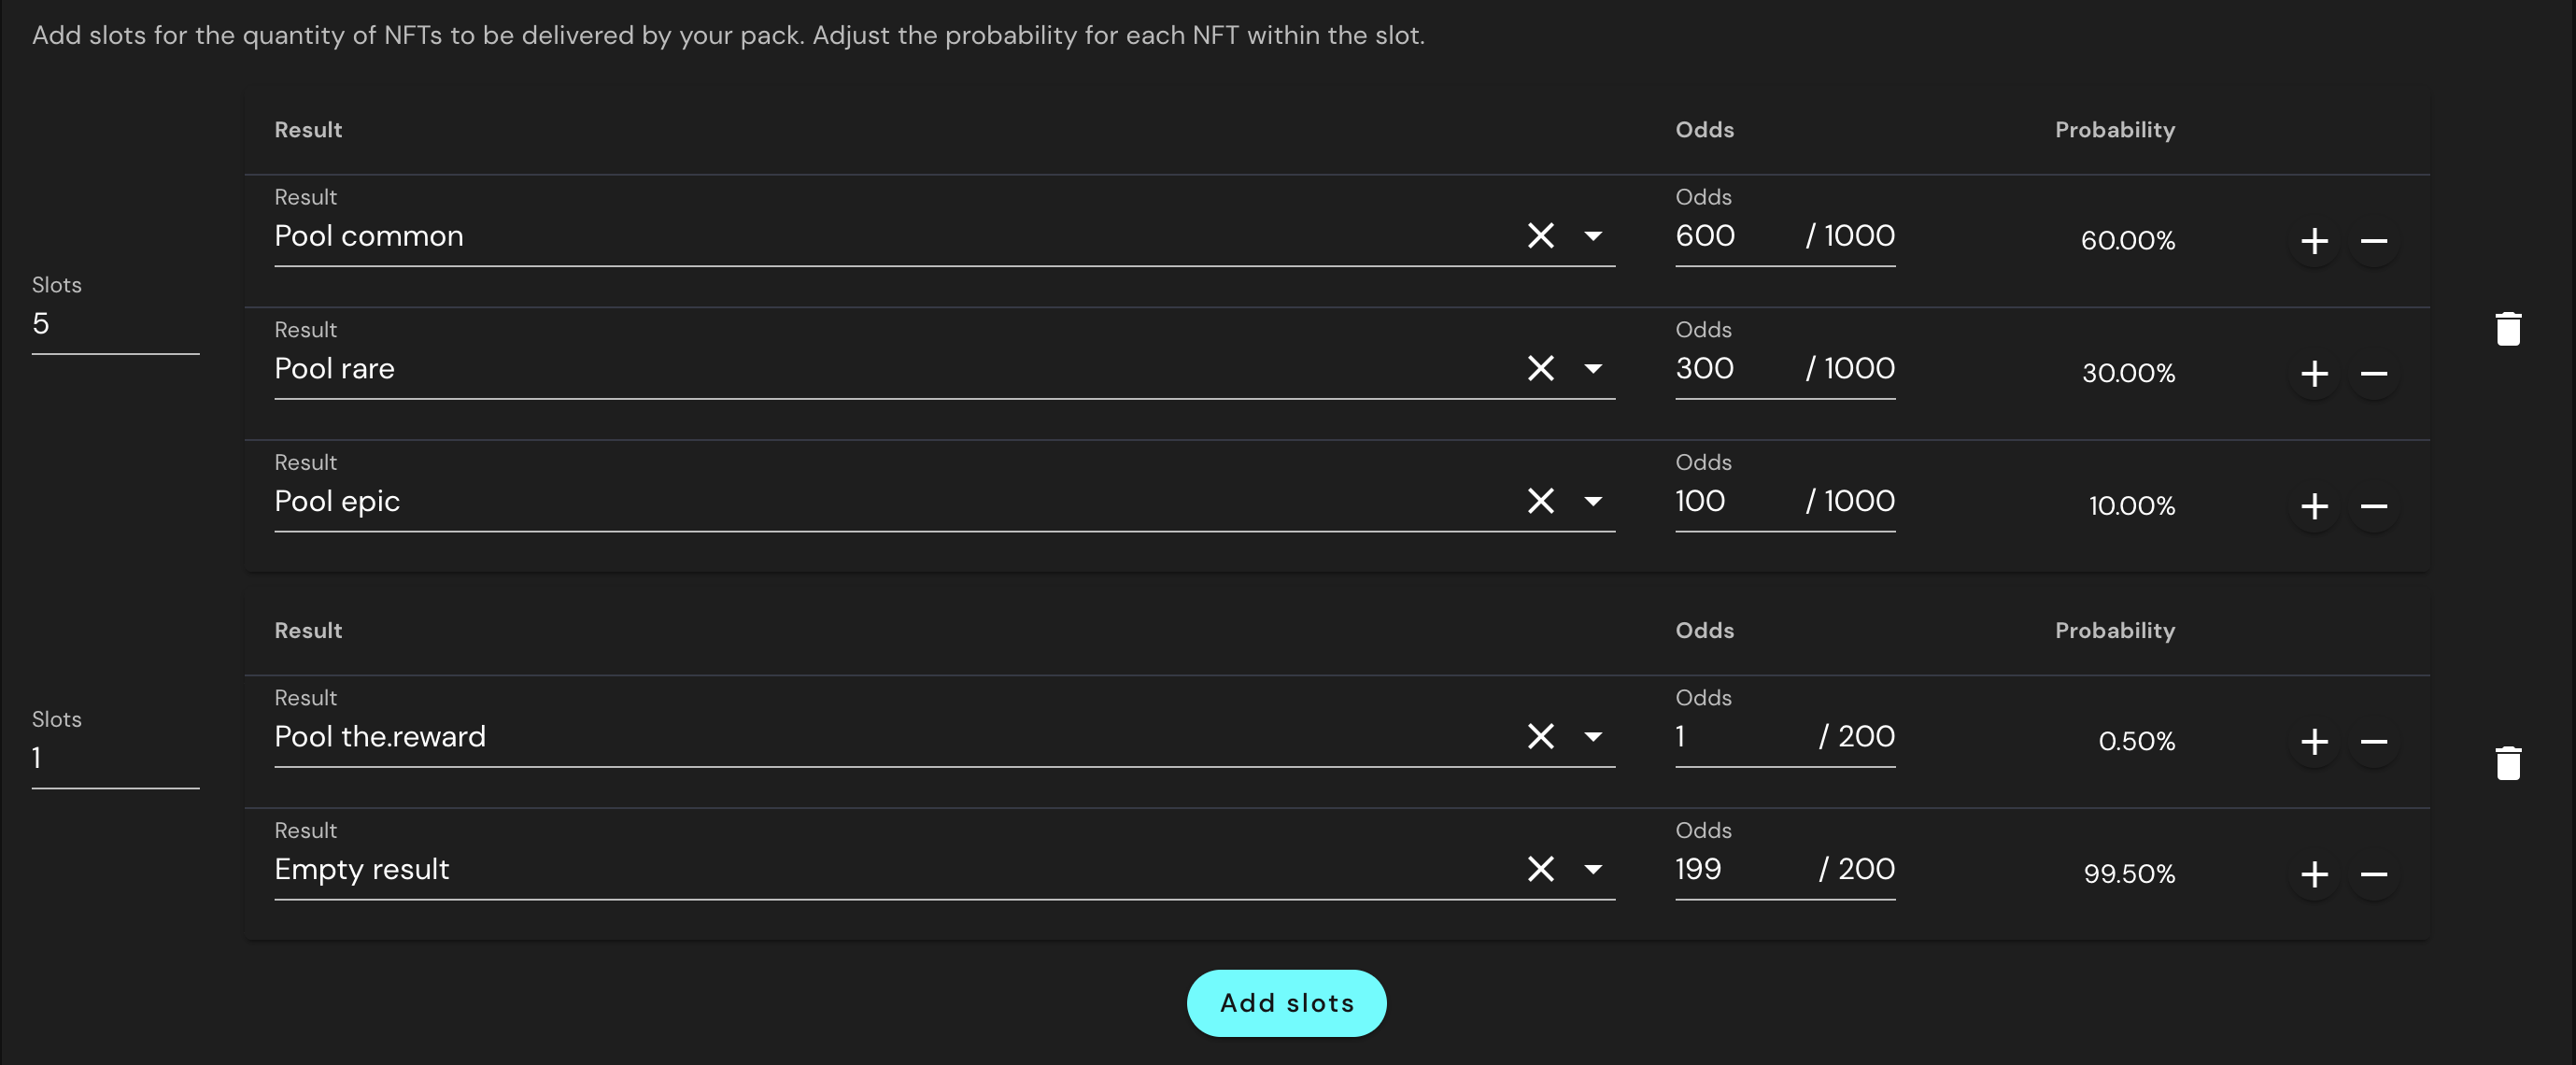Click the Odds value 199 for Empty result

[x=1697, y=869]
